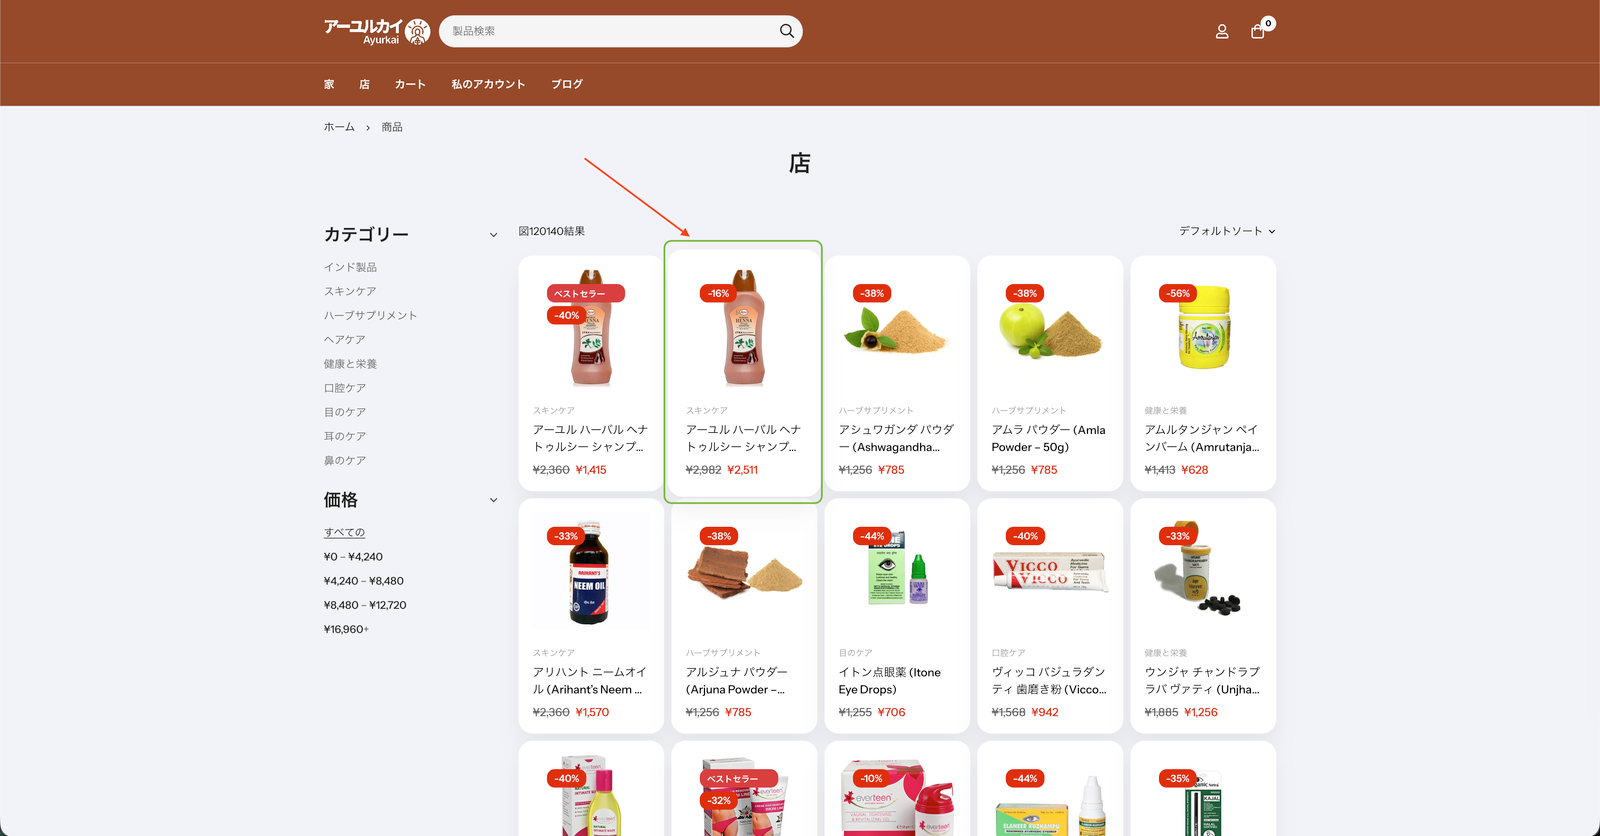The image size is (1600, 836).
Task: Open 私のアカウント menu item
Action: click(x=488, y=85)
